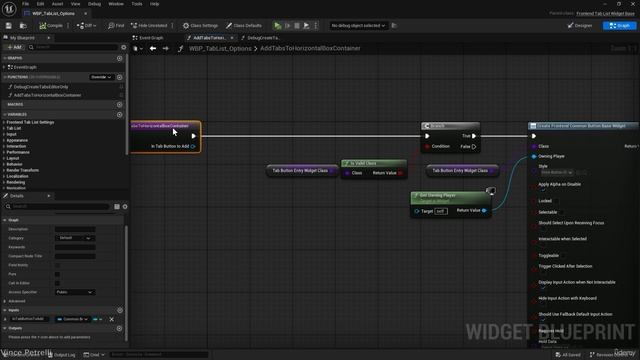Switch to the Event Graph tab
Viewport: 640px width, 360px height.
point(148,38)
